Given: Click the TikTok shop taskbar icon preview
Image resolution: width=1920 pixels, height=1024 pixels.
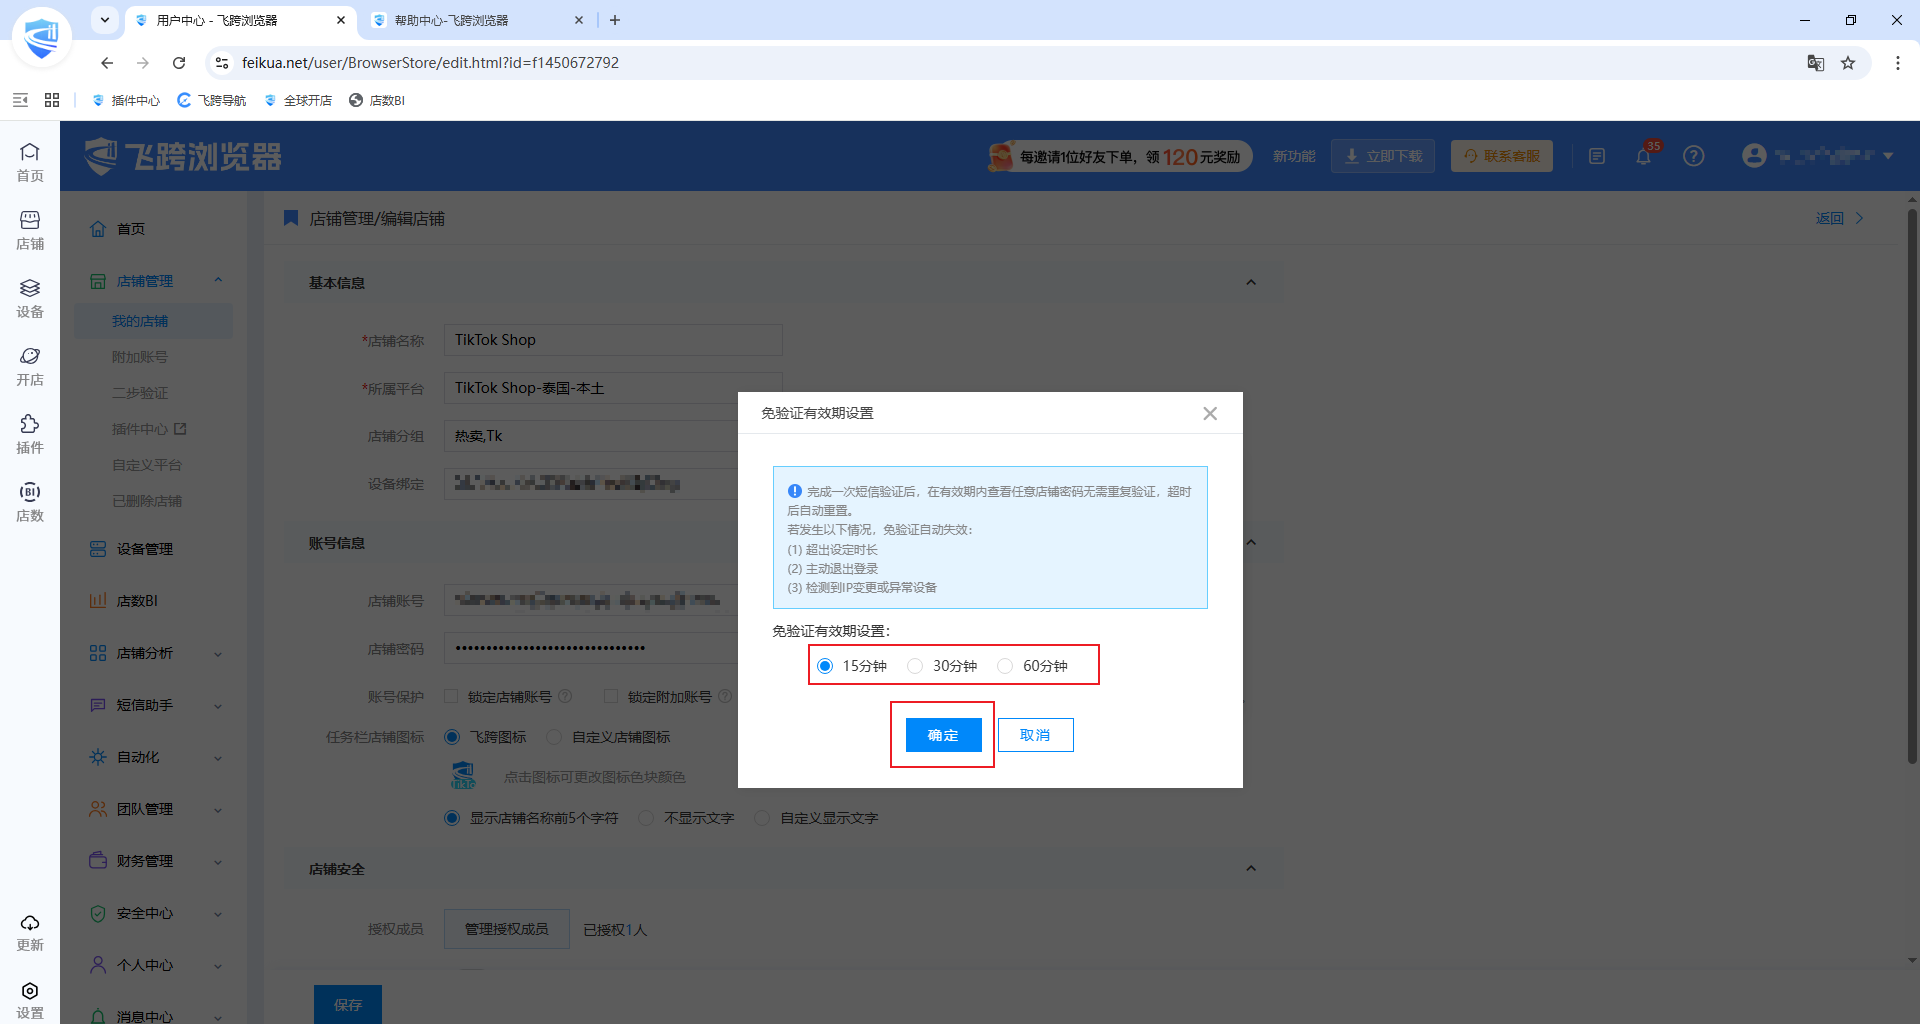Looking at the screenshot, I should (463, 776).
